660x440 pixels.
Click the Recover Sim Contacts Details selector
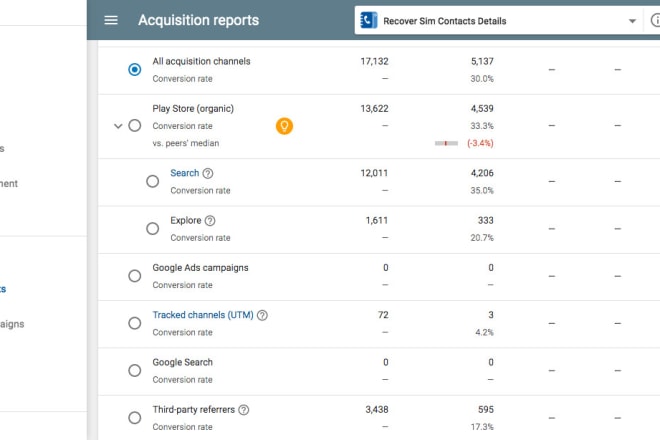[x=499, y=21]
